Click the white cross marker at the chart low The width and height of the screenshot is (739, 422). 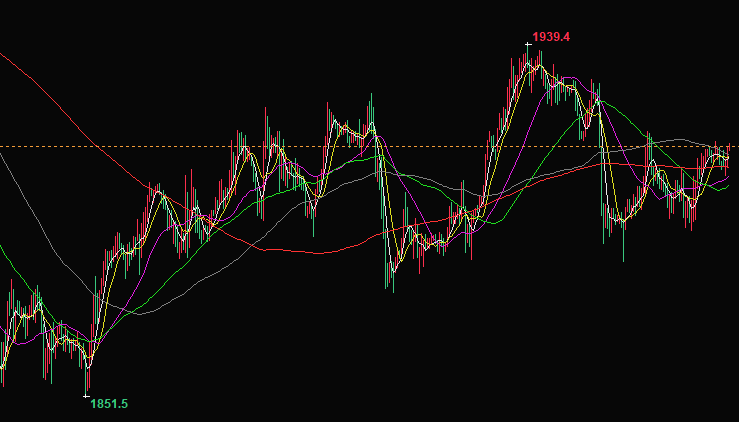pyautogui.click(x=86, y=396)
